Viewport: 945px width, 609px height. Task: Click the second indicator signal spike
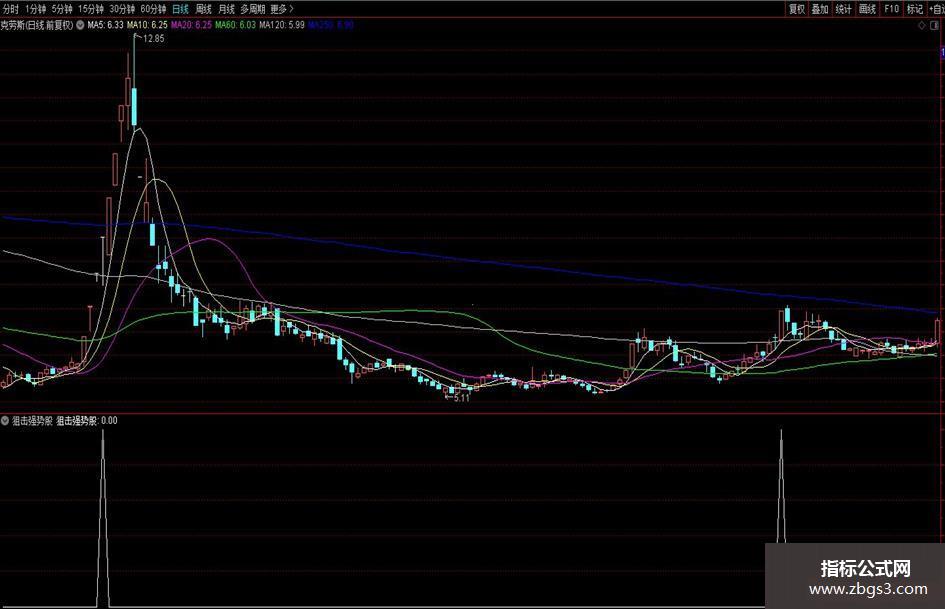[782, 486]
